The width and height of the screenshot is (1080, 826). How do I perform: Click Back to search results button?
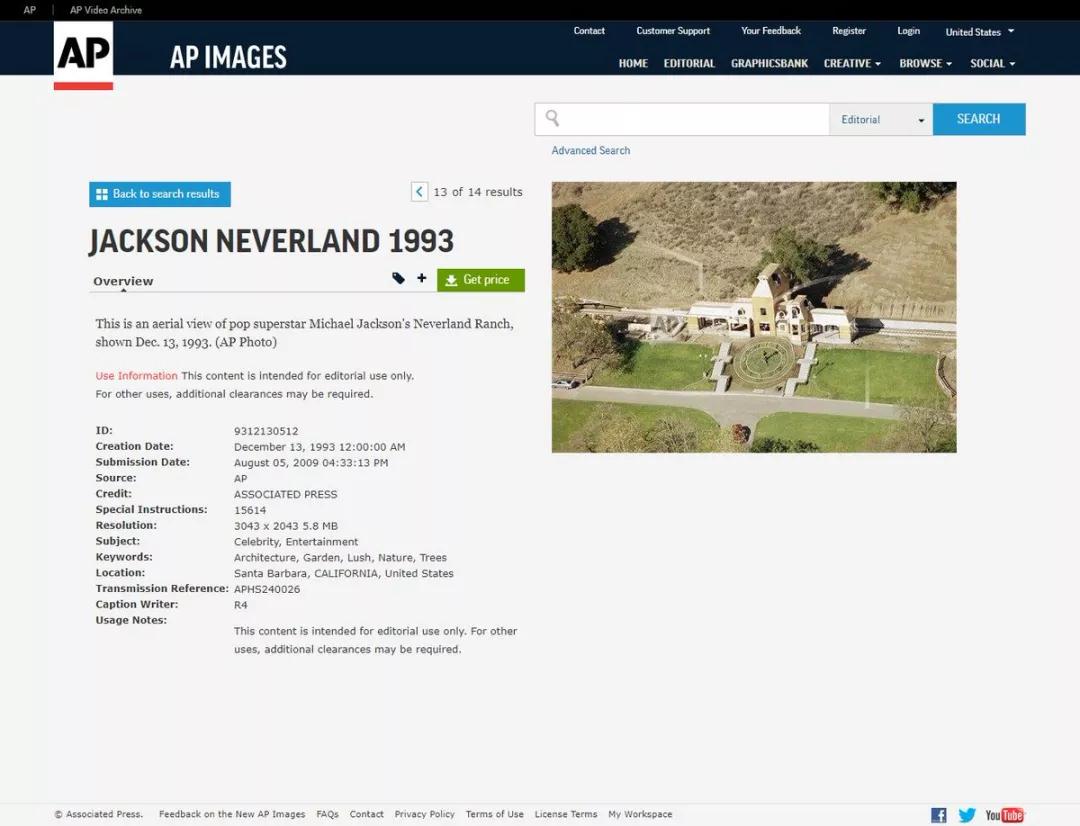click(x=160, y=194)
